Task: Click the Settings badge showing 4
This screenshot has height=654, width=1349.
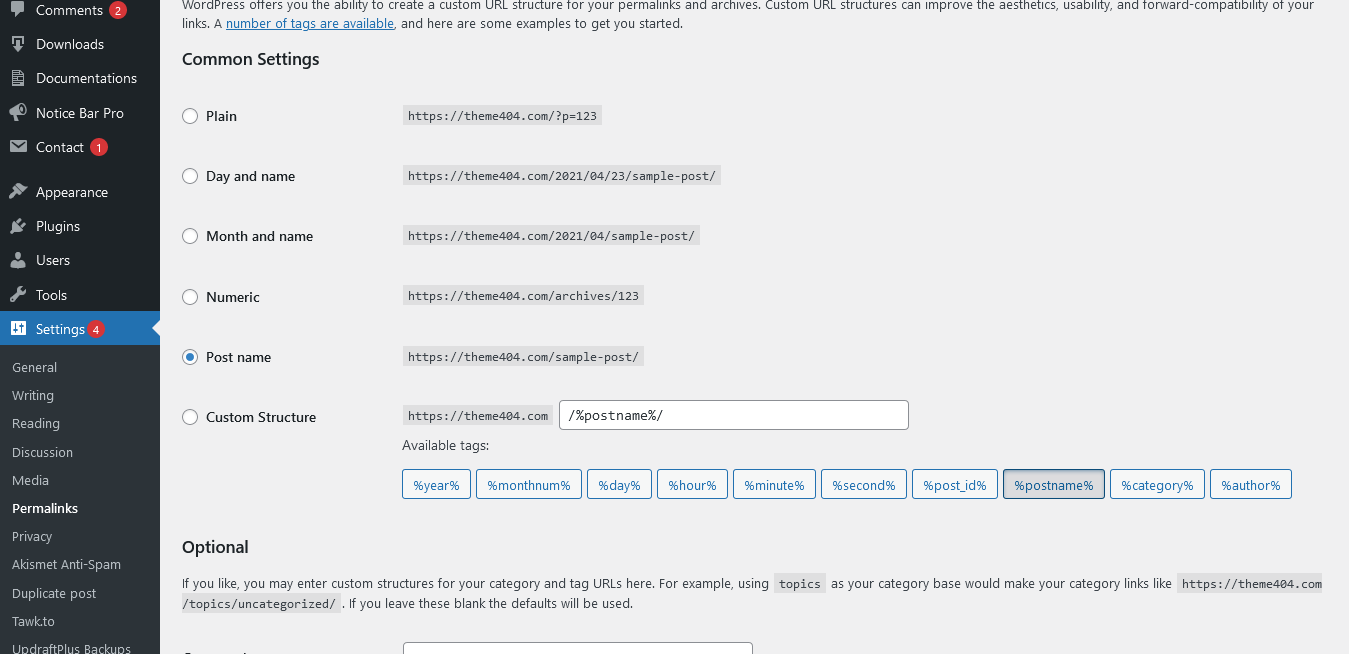Action: pyautogui.click(x=96, y=329)
